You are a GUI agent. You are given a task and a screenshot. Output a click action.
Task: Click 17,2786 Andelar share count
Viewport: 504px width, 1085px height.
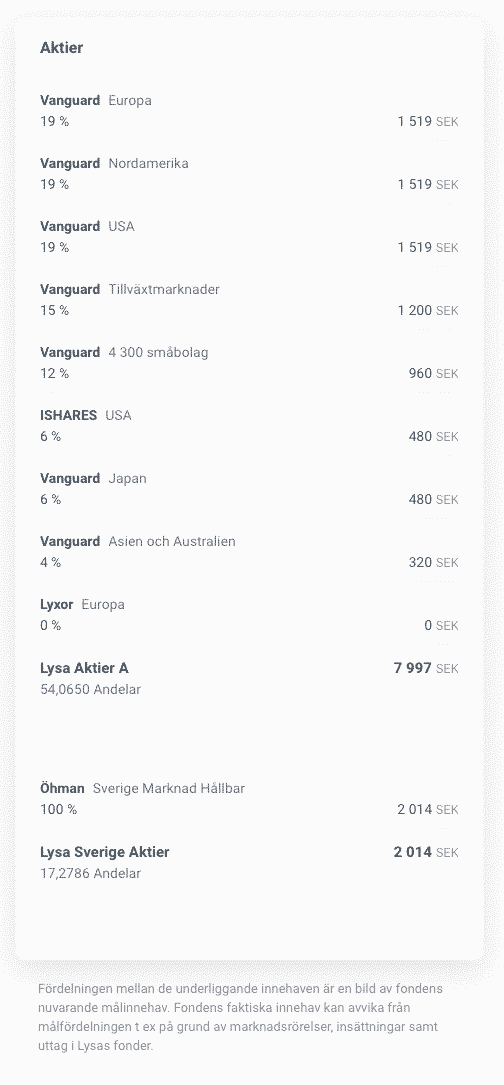pos(91,874)
